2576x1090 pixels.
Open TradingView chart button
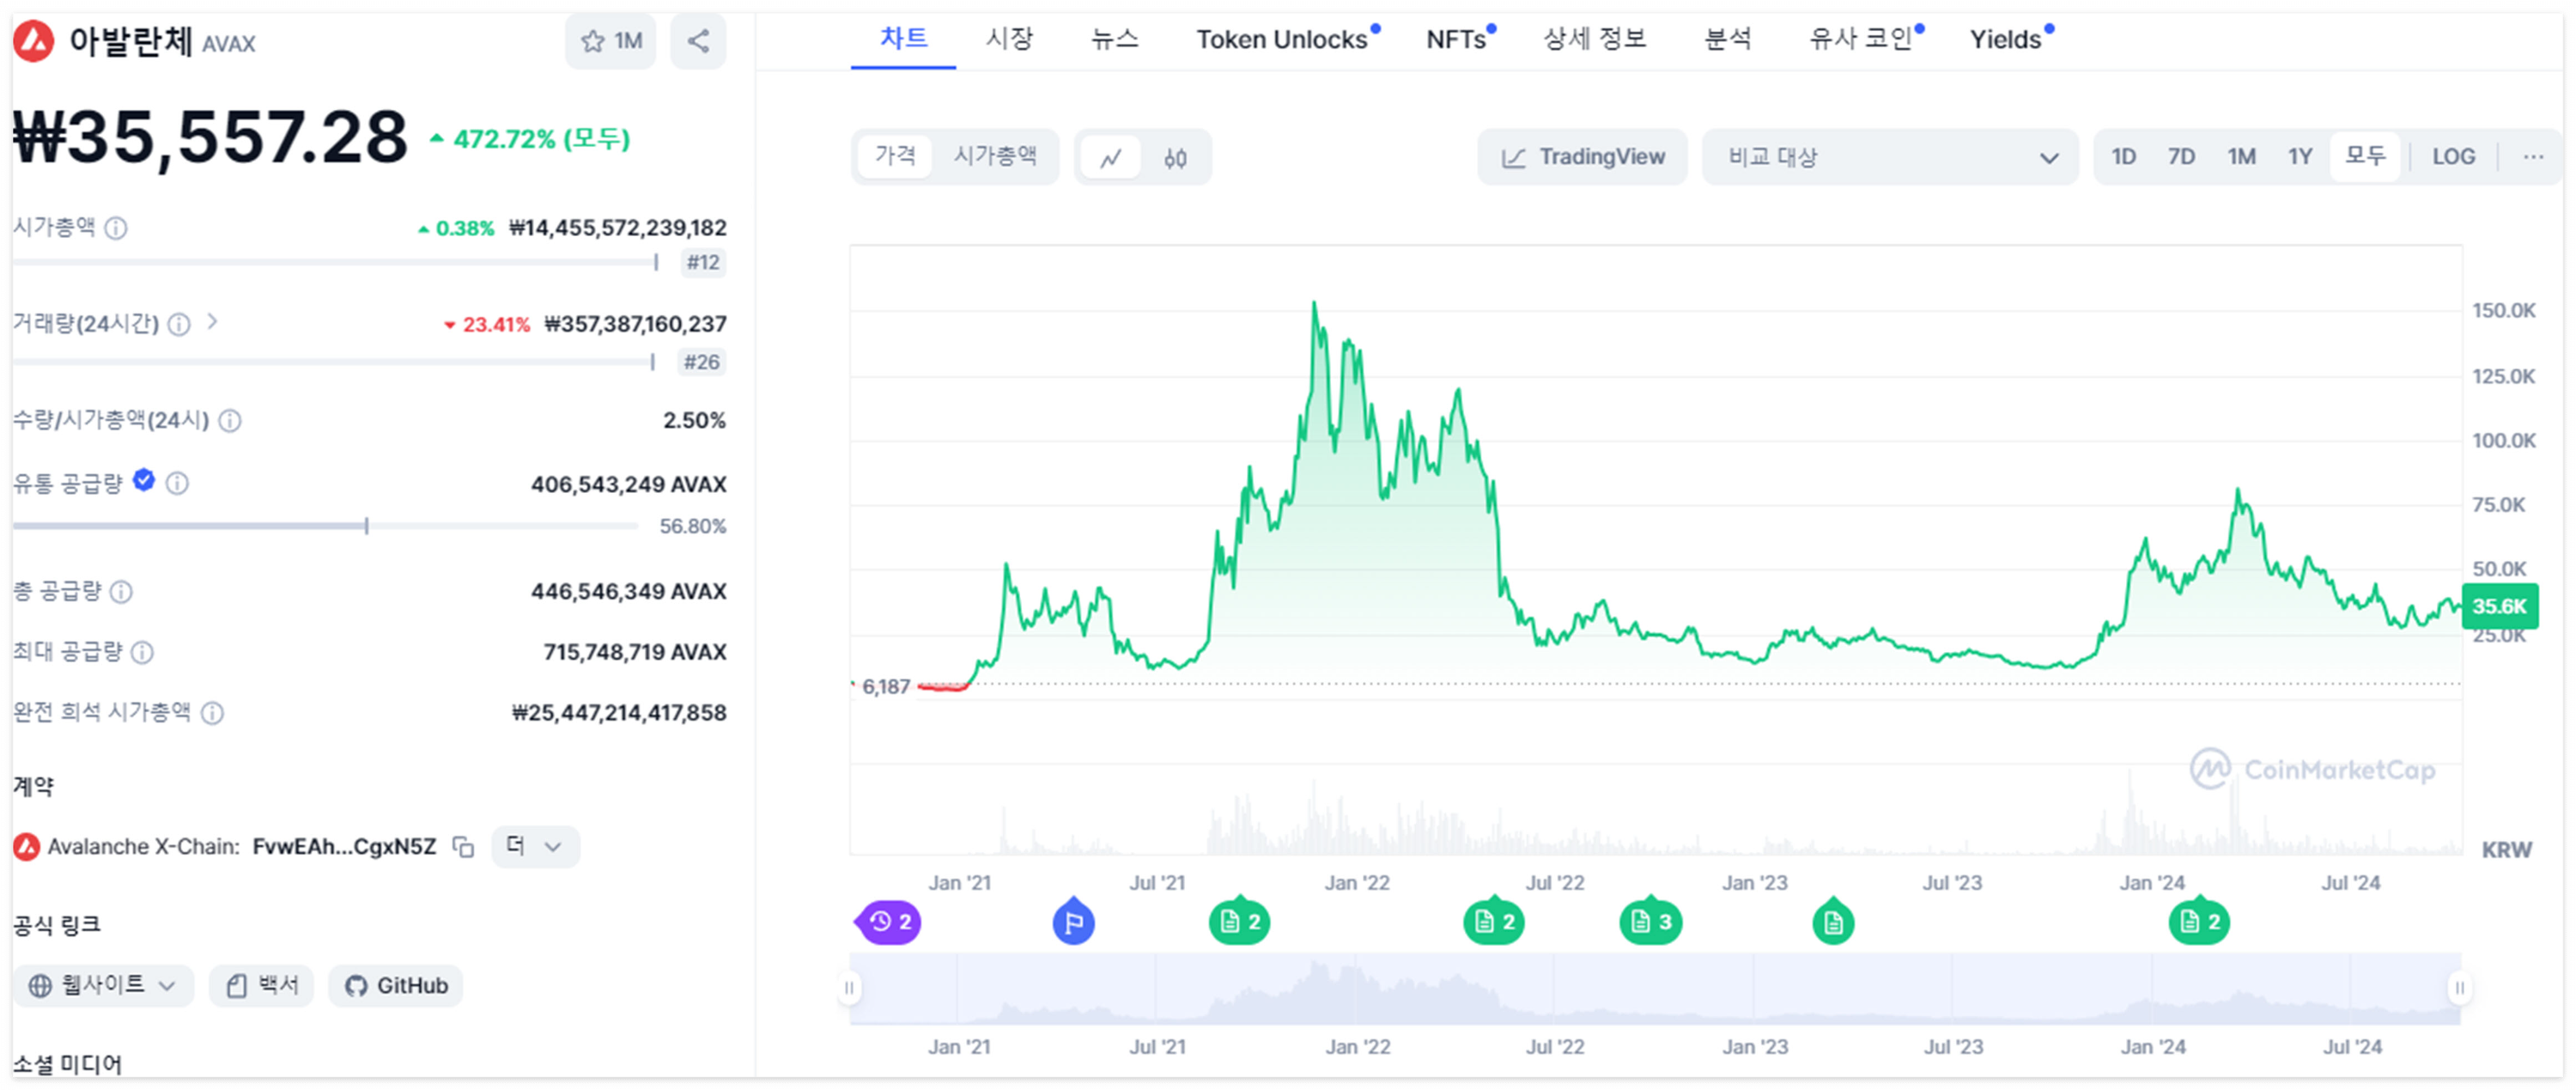coord(1583,157)
